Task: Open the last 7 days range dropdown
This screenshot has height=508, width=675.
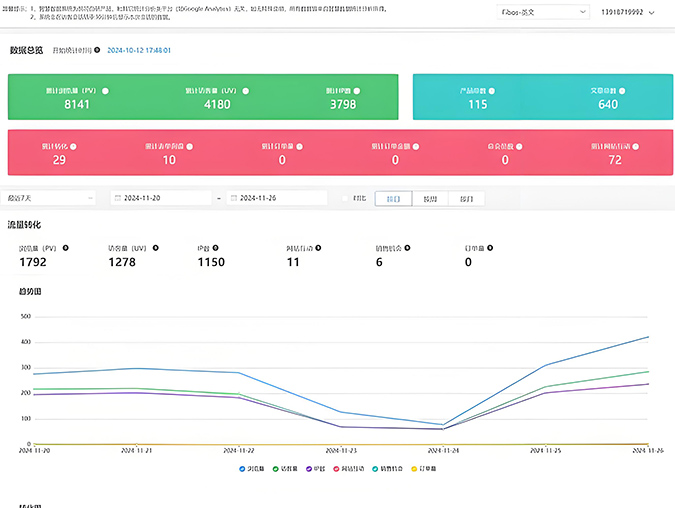Action: (49, 198)
